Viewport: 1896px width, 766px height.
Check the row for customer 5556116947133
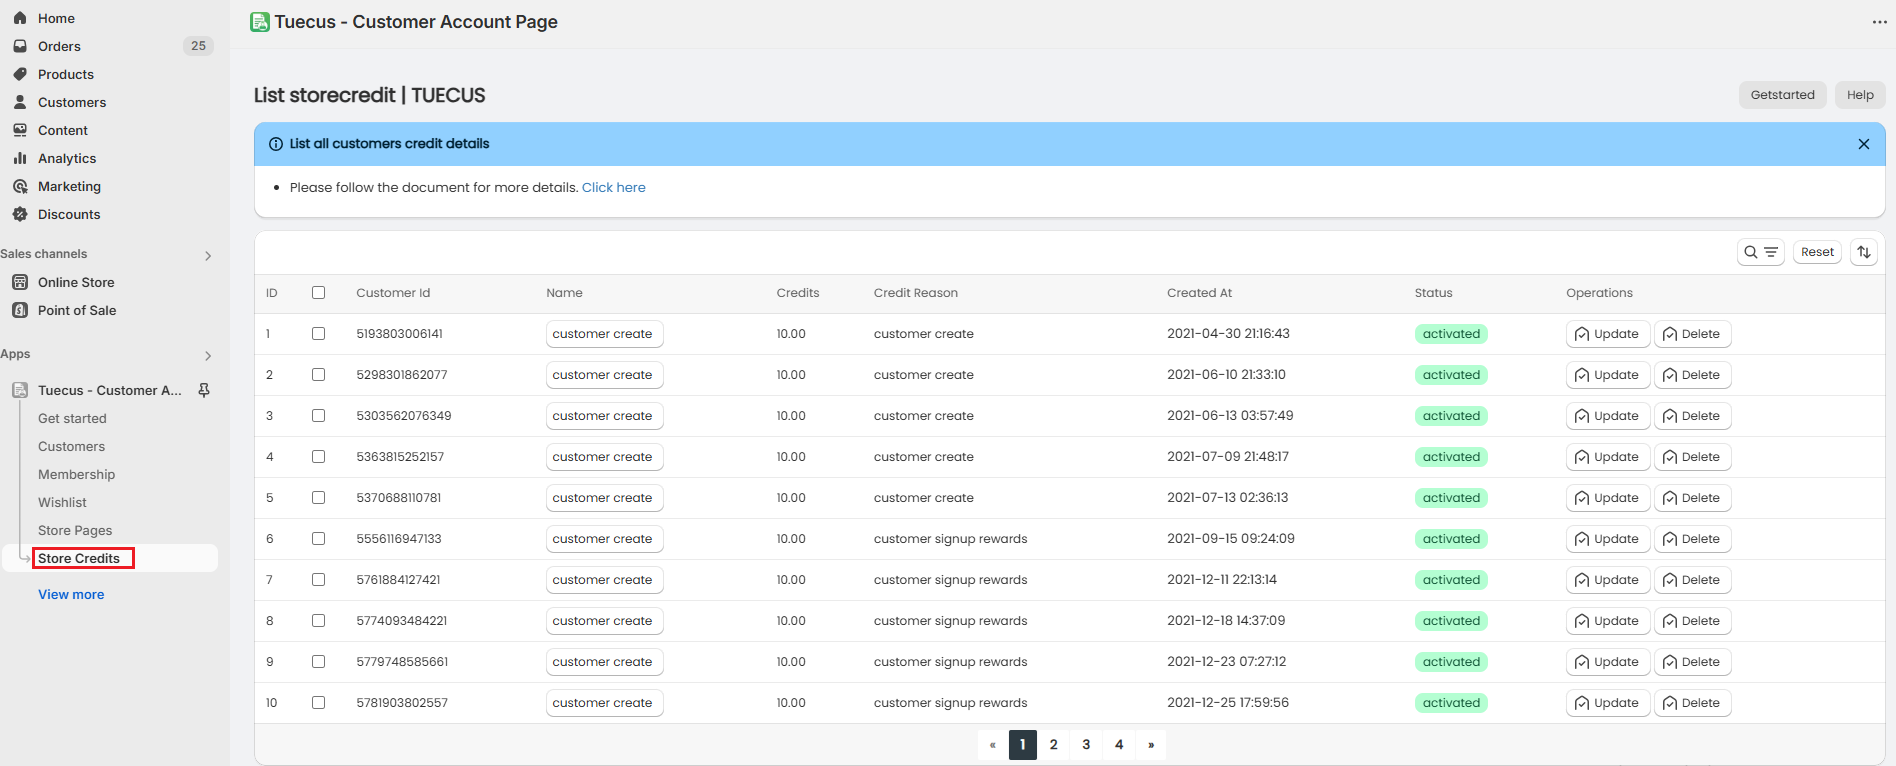click(318, 539)
